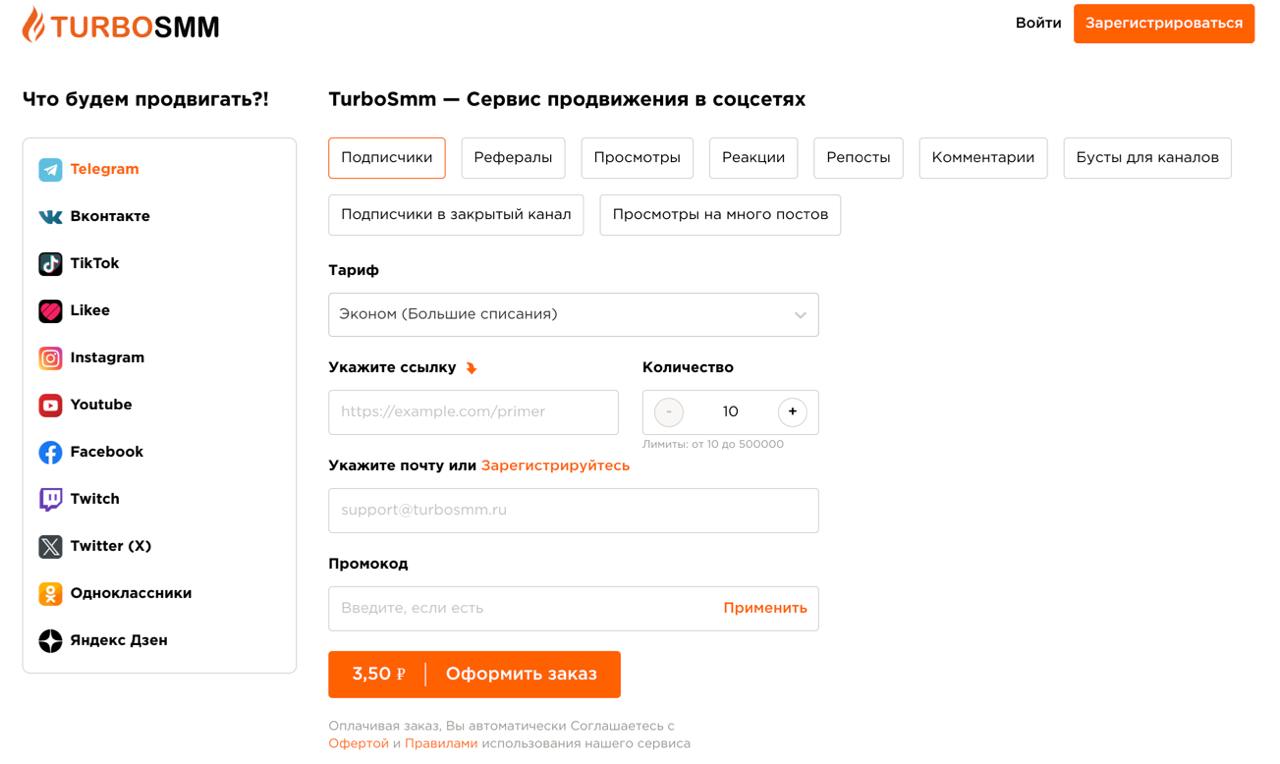Choose Twitch label in the sidebar
Viewport: 1280px width, 764px height.
click(95, 498)
